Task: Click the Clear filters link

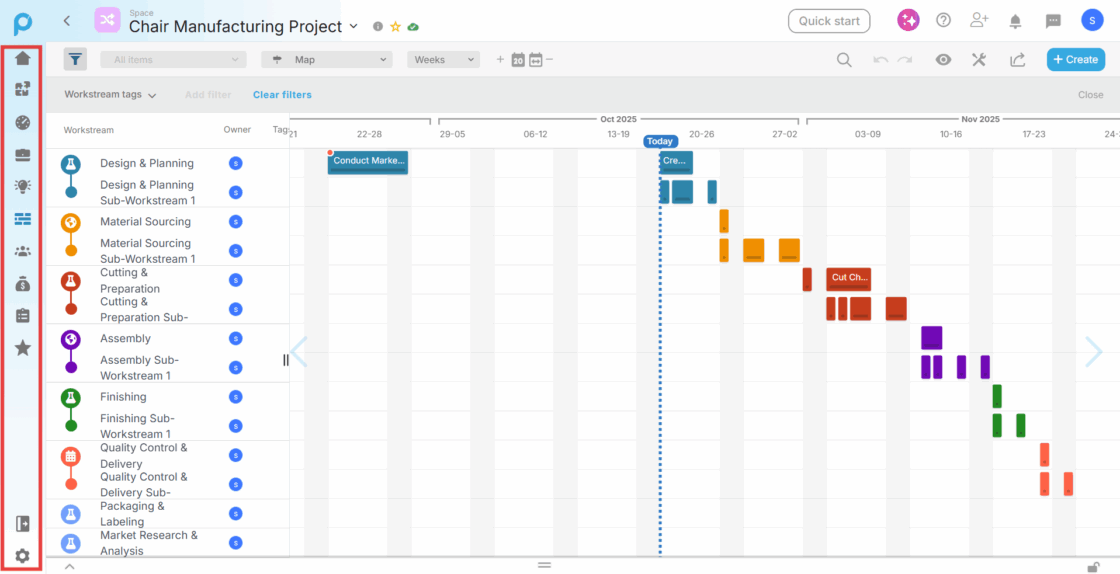Action: (x=282, y=95)
